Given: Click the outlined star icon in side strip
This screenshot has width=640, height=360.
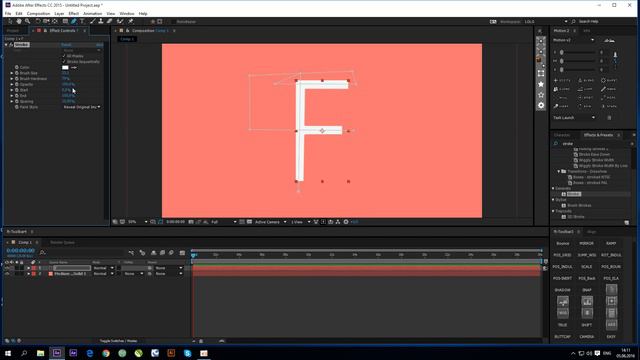Looking at the screenshot, I should pyautogui.click(x=541, y=95).
